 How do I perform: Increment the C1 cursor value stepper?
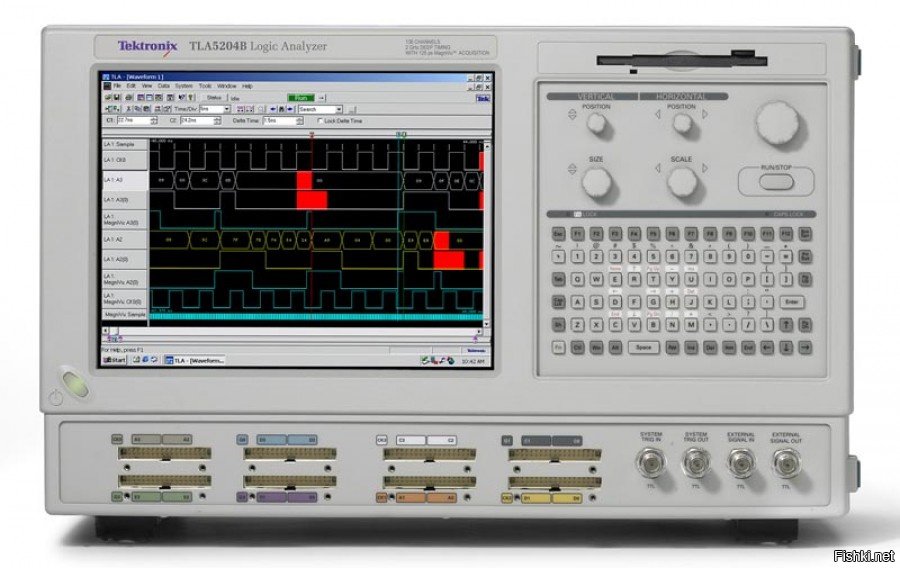coord(153,119)
